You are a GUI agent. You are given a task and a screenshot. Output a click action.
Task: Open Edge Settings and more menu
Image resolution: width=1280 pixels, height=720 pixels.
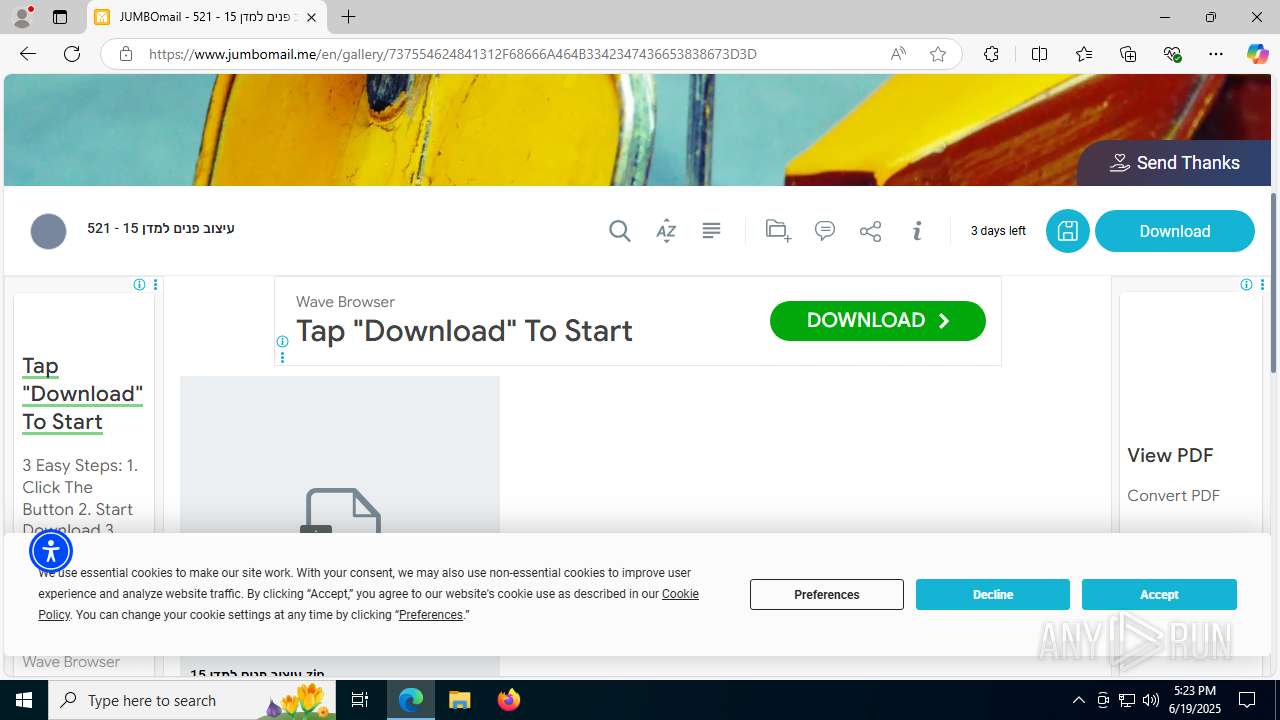coord(1216,54)
